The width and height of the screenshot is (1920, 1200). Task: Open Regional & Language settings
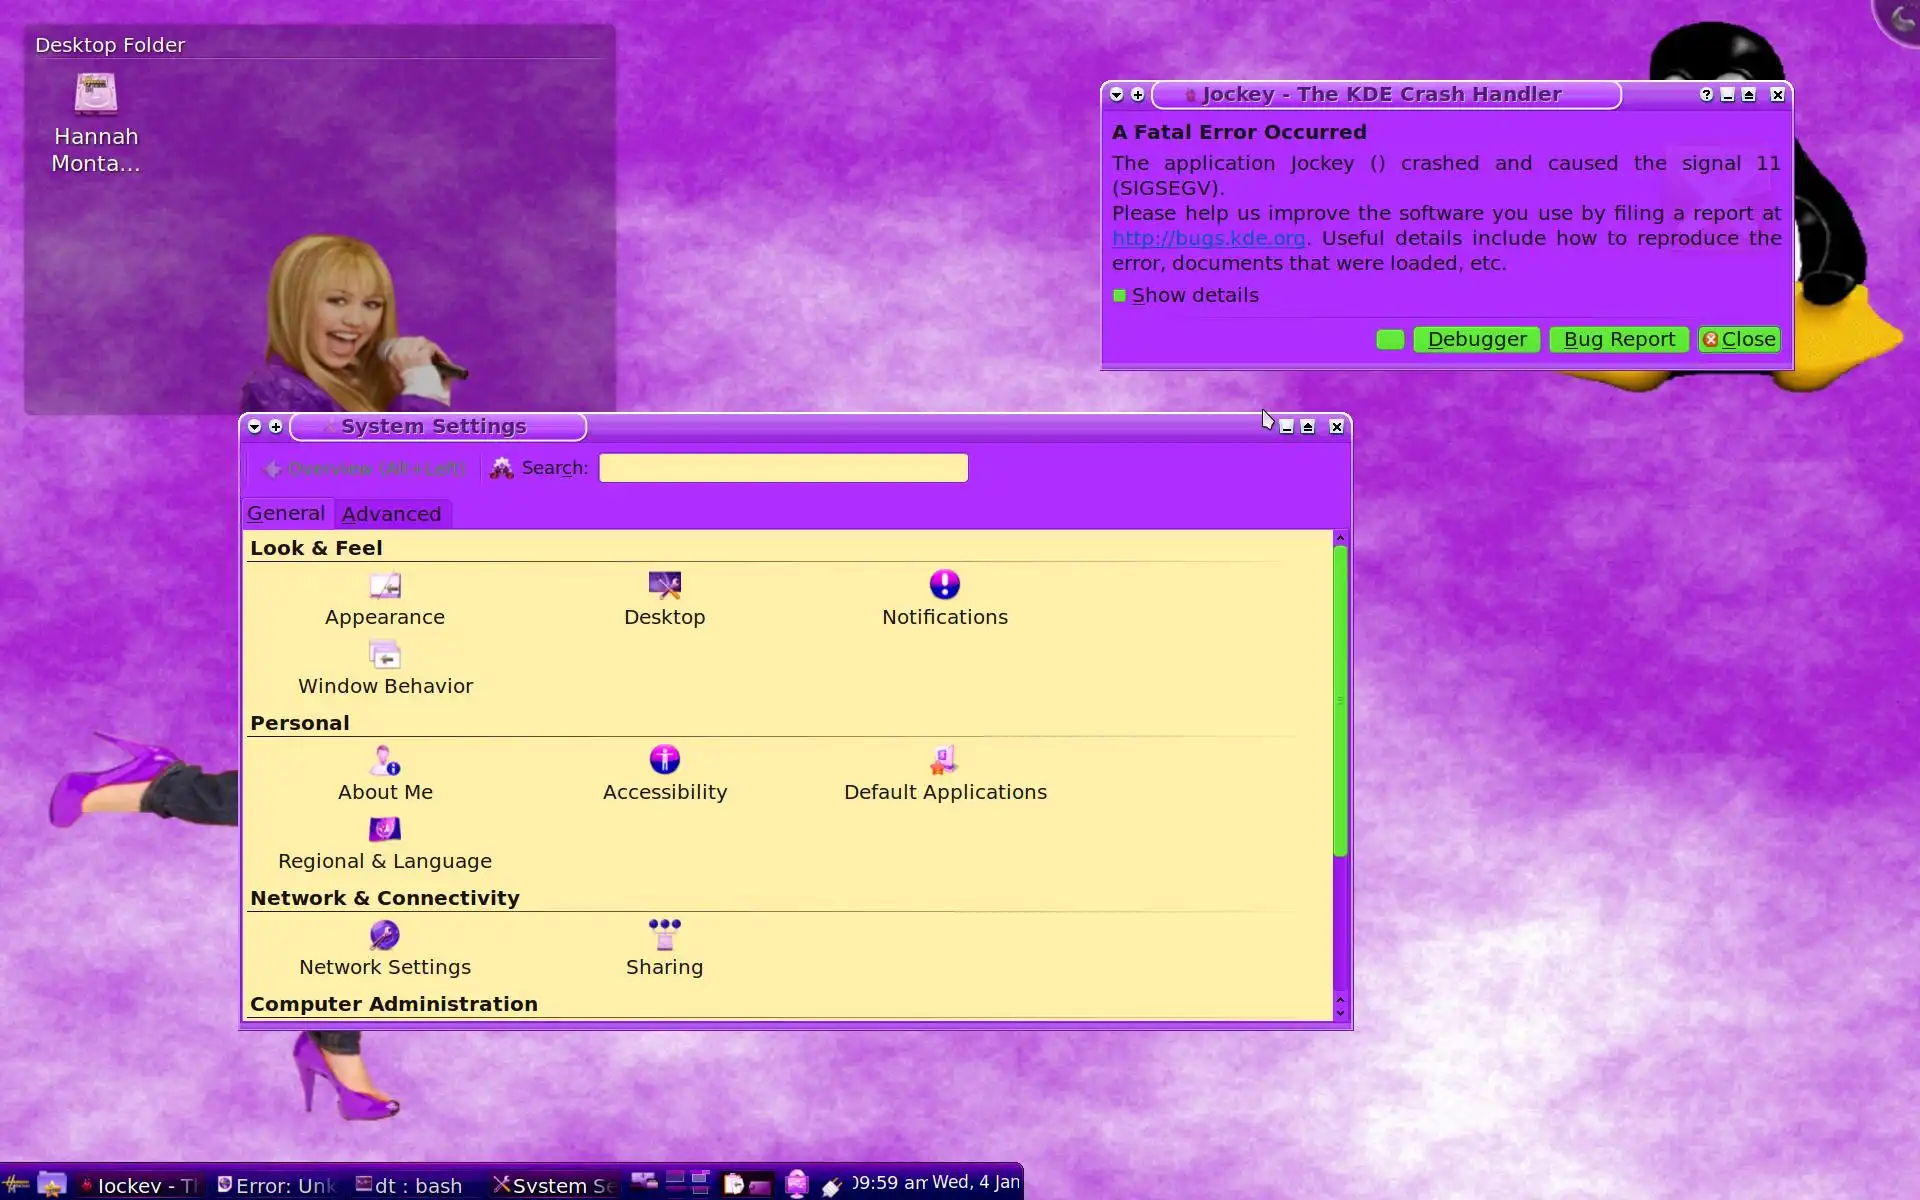click(x=385, y=831)
